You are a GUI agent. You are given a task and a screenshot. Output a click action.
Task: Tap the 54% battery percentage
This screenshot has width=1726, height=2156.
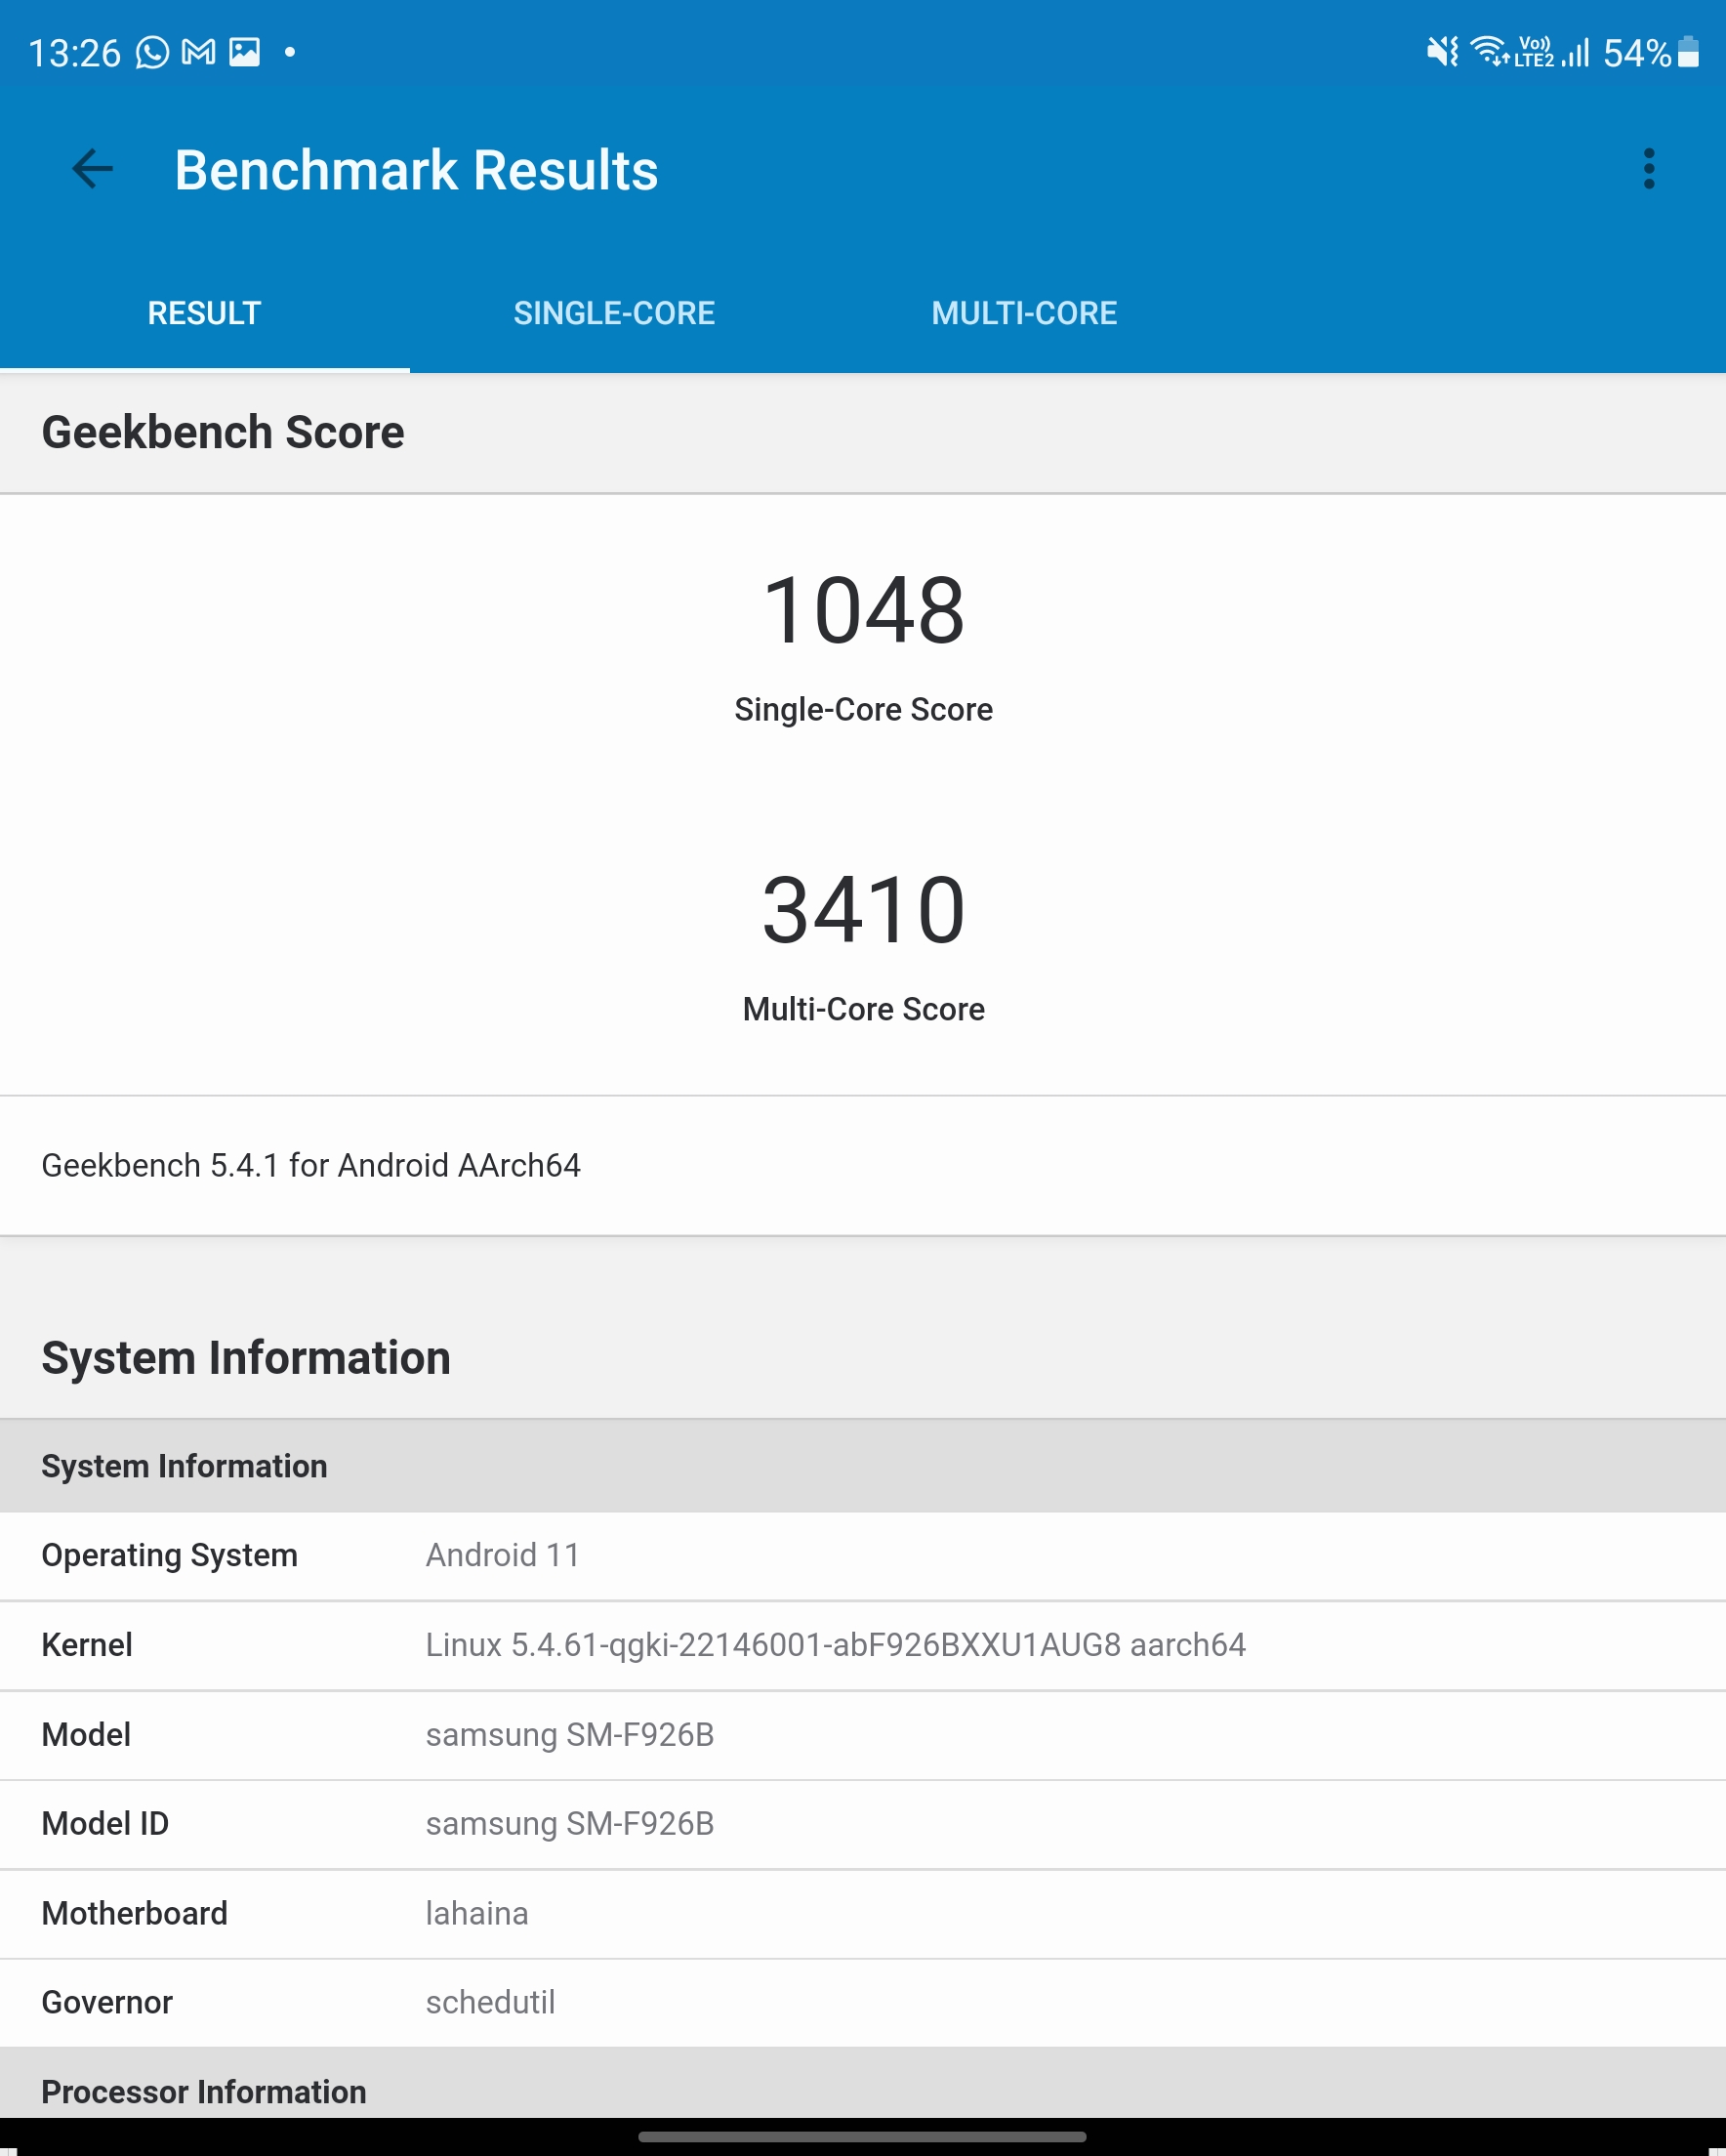[1637, 53]
